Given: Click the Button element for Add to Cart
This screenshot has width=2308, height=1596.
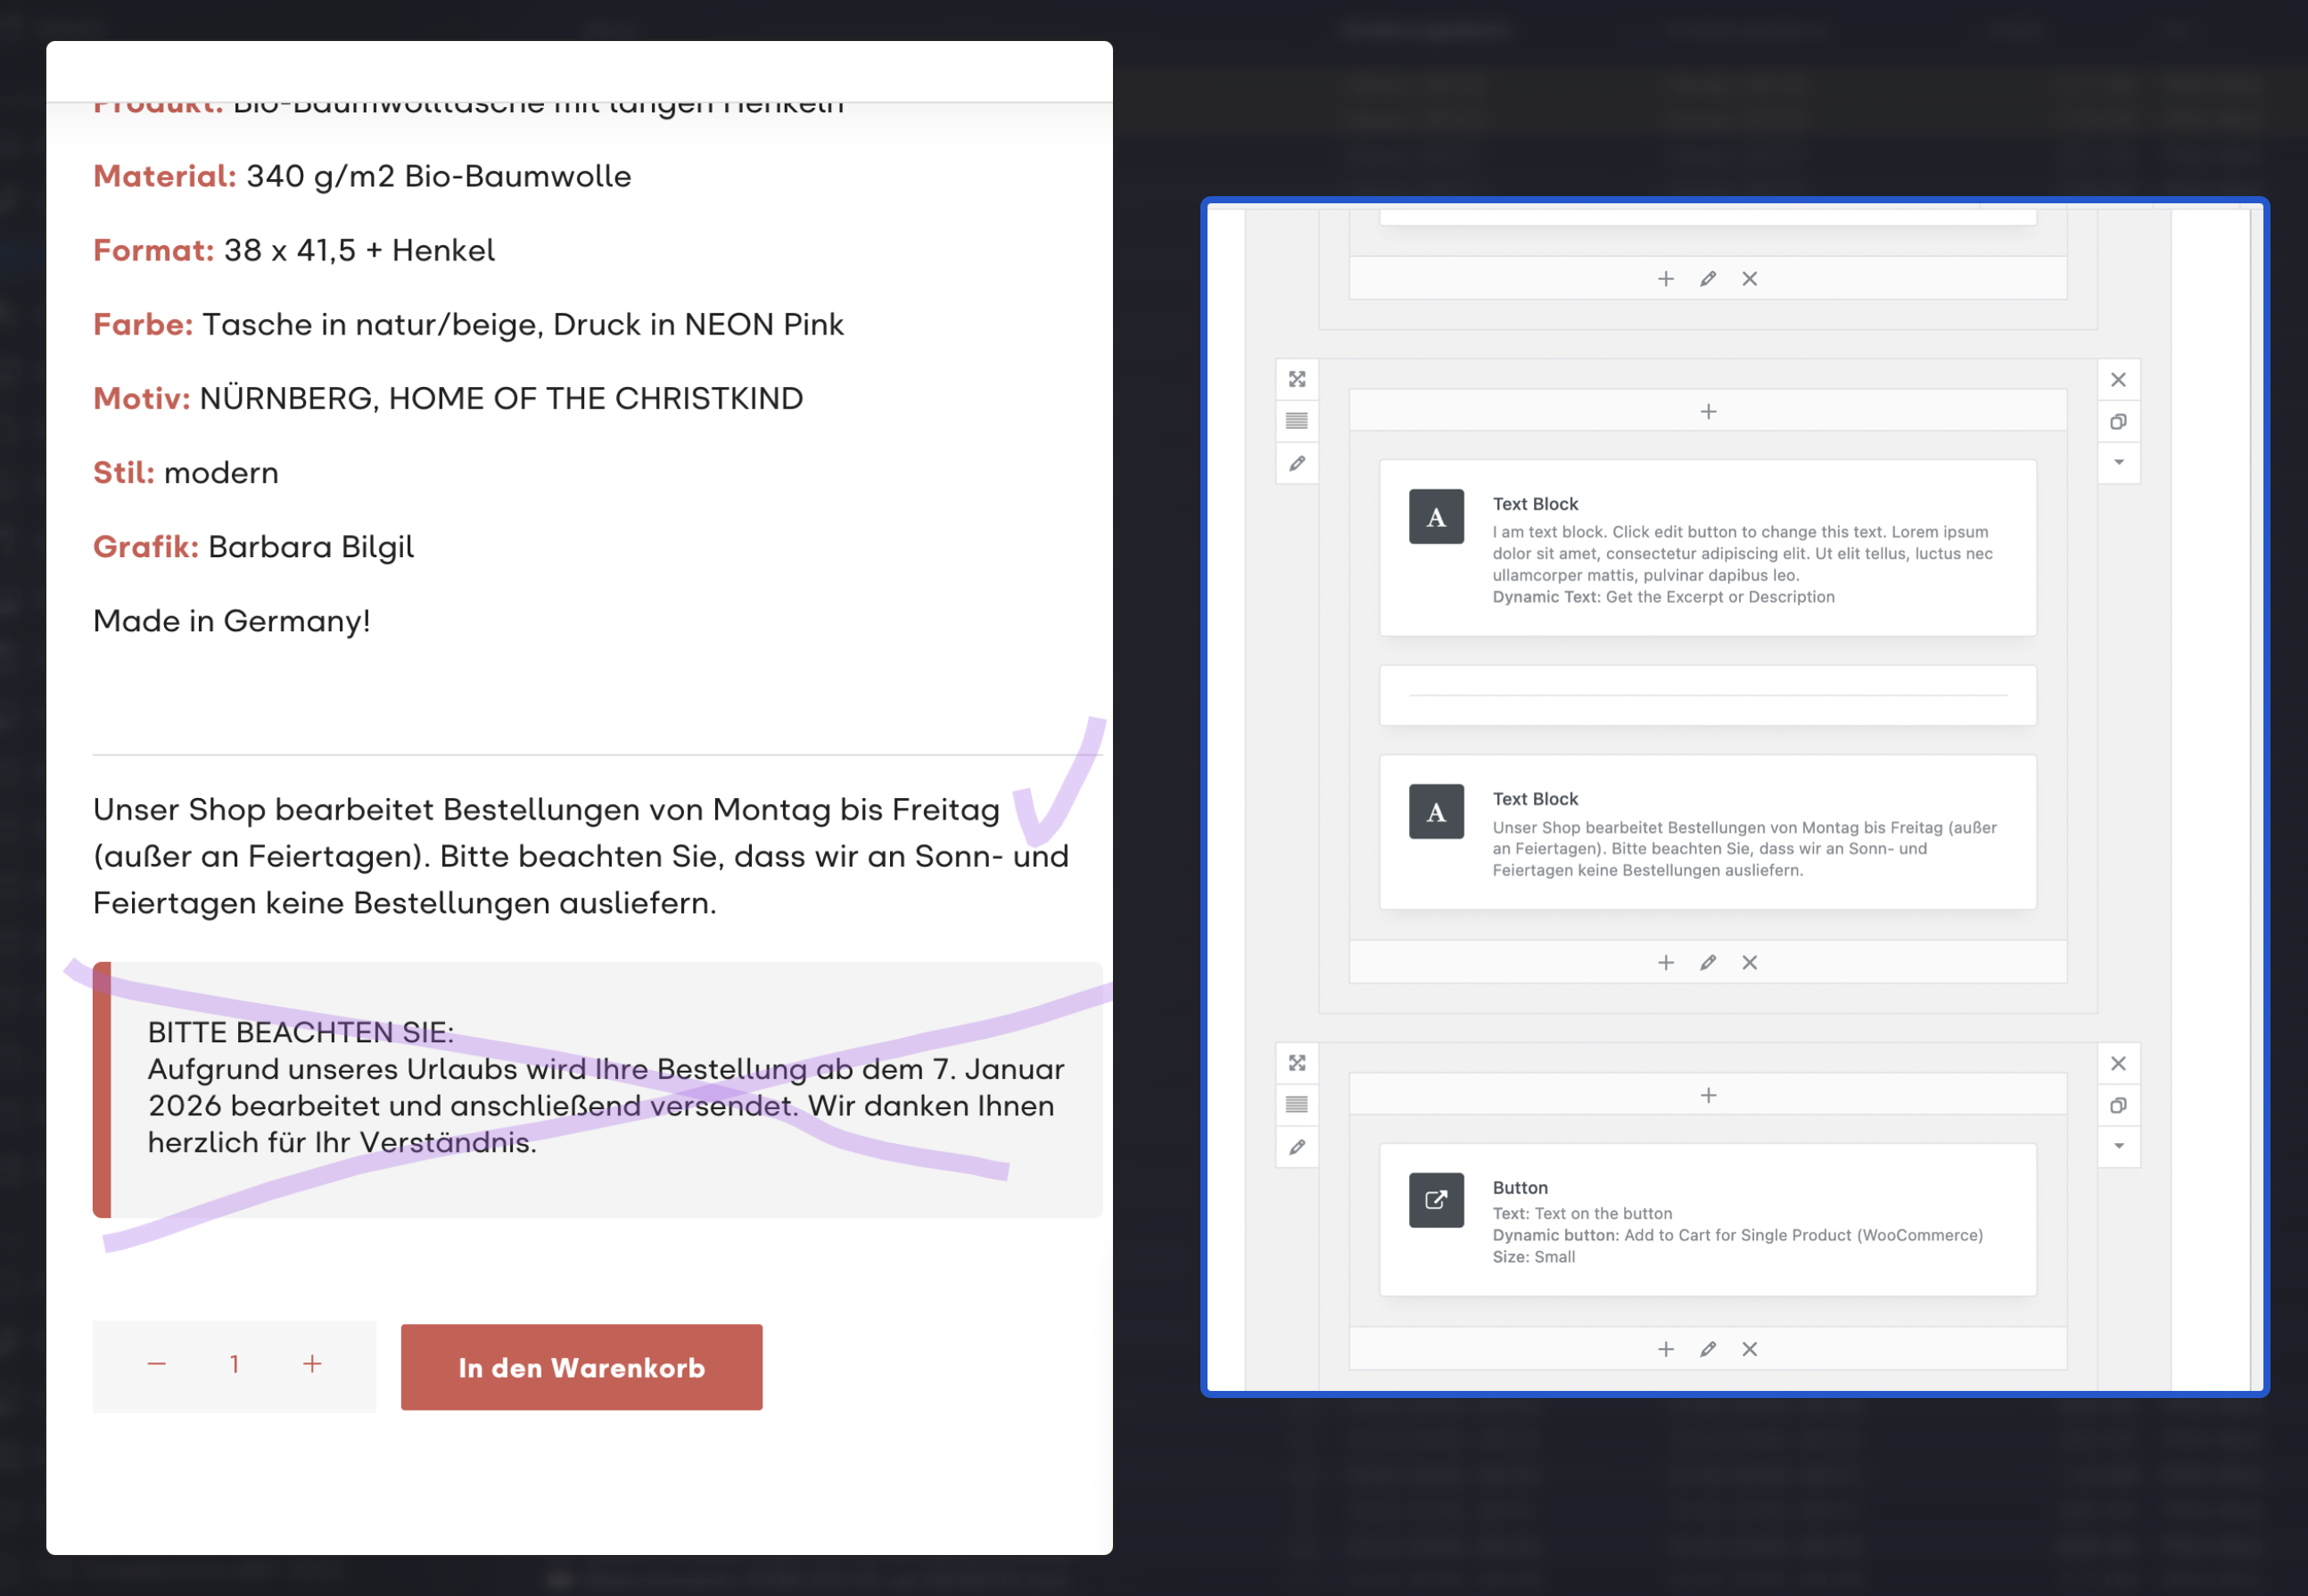Looking at the screenshot, I should [x=1707, y=1220].
